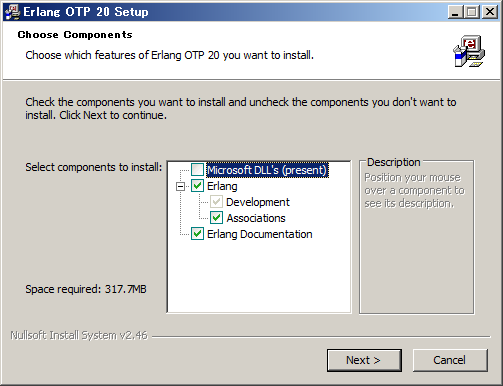The height and width of the screenshot is (386, 503).
Task: Close the setup window
Action: [490, 12]
